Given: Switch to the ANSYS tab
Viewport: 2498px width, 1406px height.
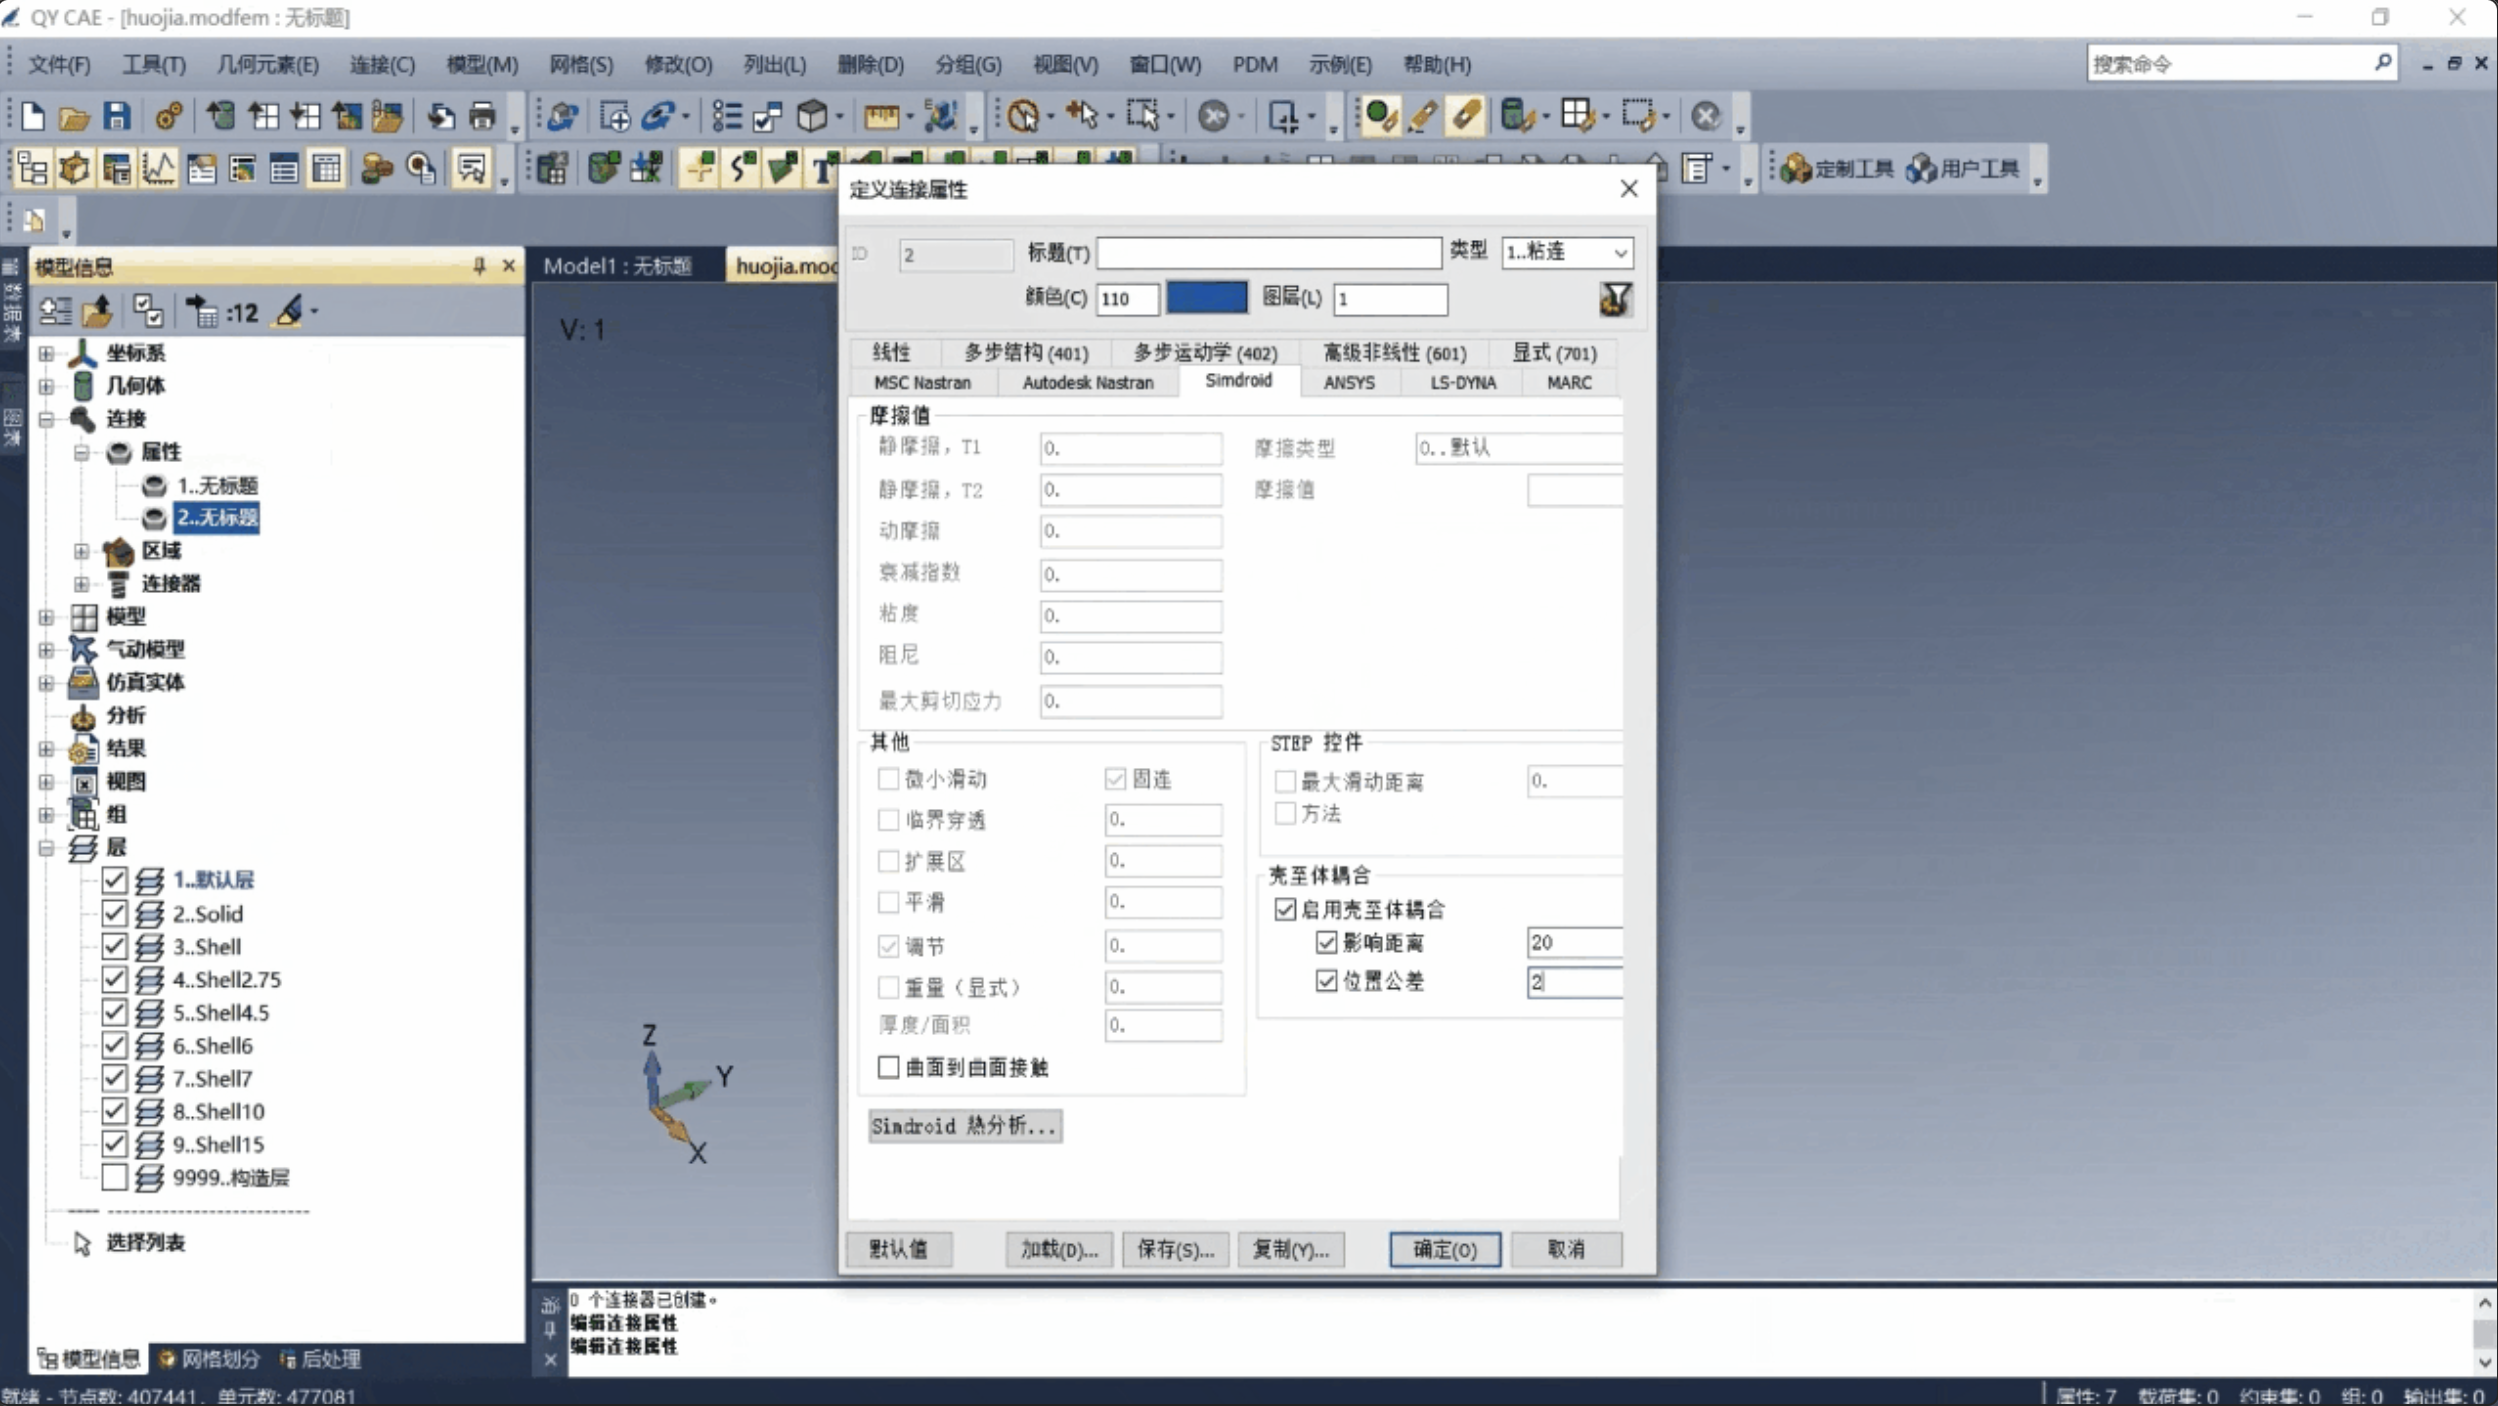Looking at the screenshot, I should point(1348,383).
